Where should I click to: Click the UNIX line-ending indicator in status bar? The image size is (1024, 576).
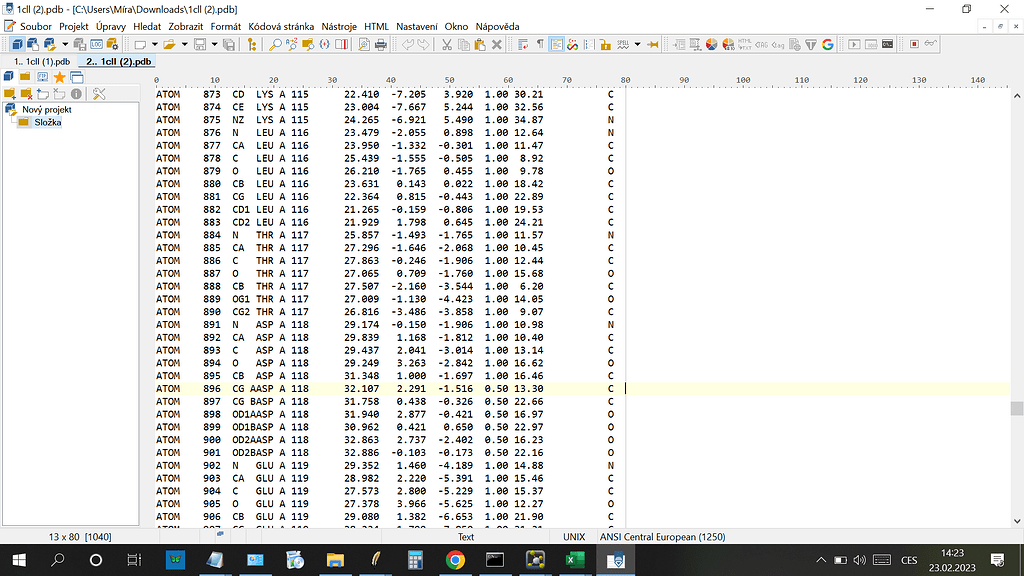[575, 536]
